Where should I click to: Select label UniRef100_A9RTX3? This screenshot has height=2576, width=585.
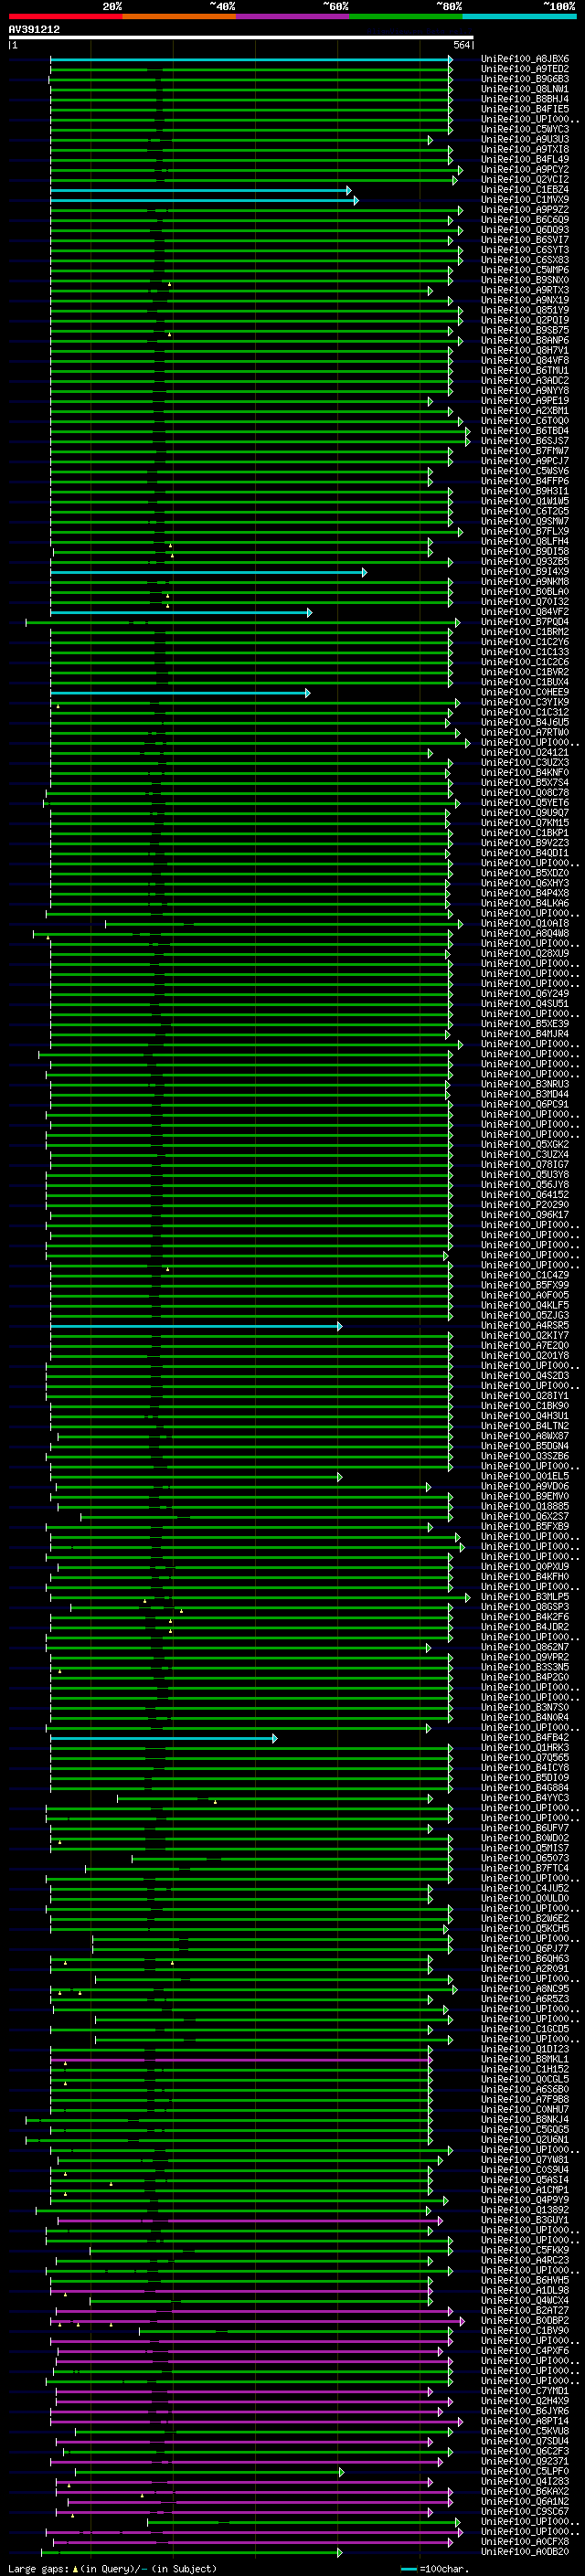coord(525,290)
